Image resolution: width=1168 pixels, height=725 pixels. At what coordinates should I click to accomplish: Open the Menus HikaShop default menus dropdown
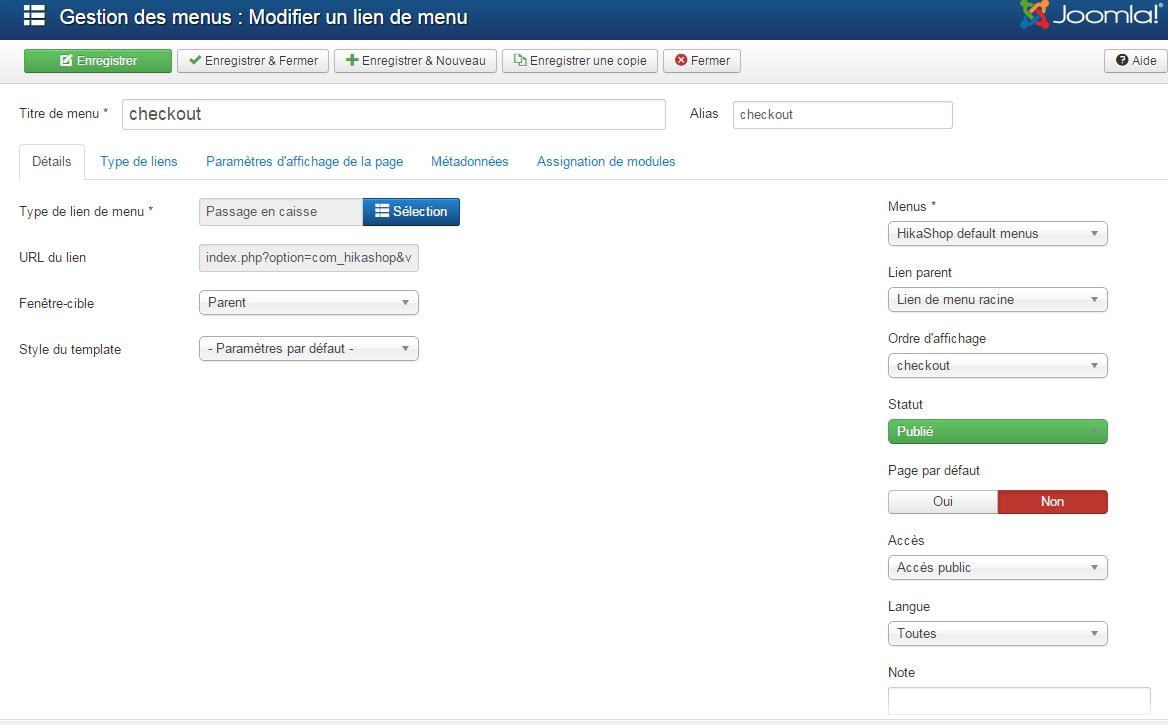(997, 234)
